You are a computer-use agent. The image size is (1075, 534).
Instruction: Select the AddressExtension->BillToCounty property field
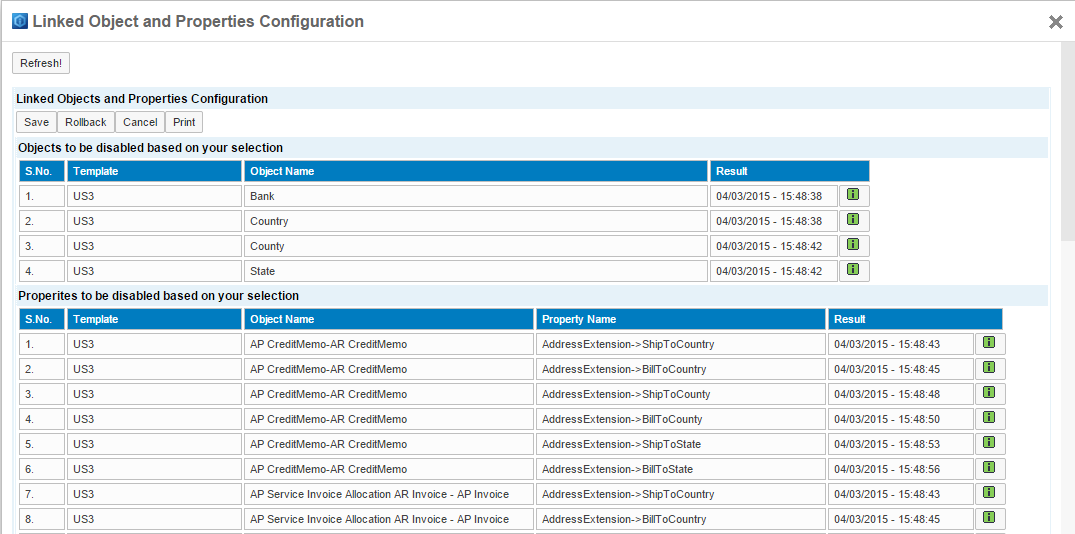pos(680,419)
